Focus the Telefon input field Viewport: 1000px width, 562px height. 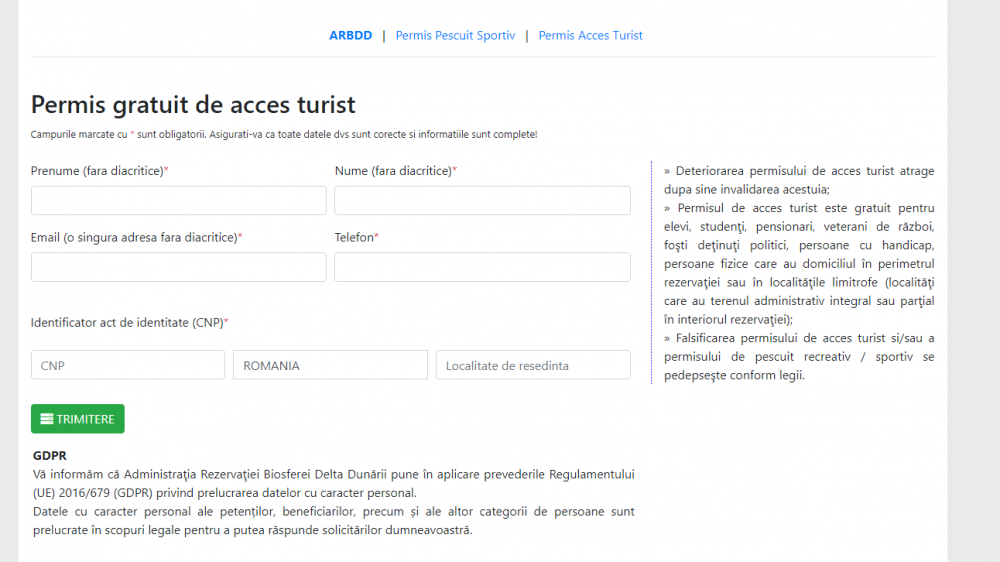[x=482, y=267]
